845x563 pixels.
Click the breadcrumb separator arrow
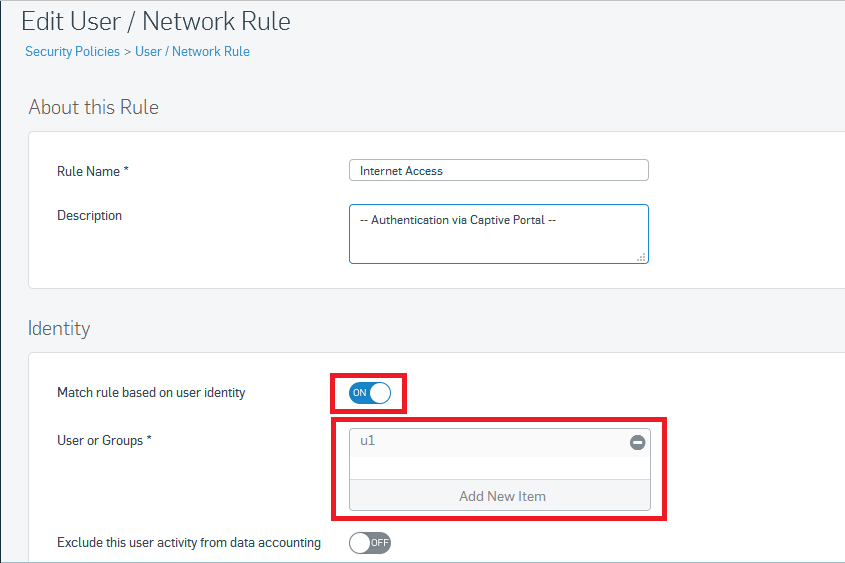128,52
